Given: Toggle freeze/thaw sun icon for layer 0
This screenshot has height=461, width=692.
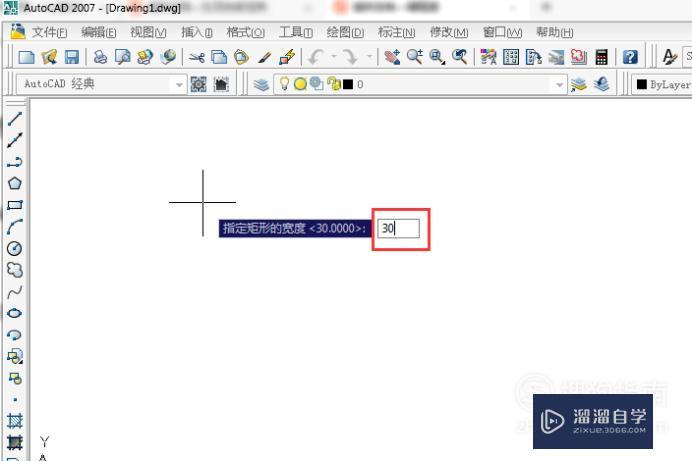Looking at the screenshot, I should coord(300,84).
